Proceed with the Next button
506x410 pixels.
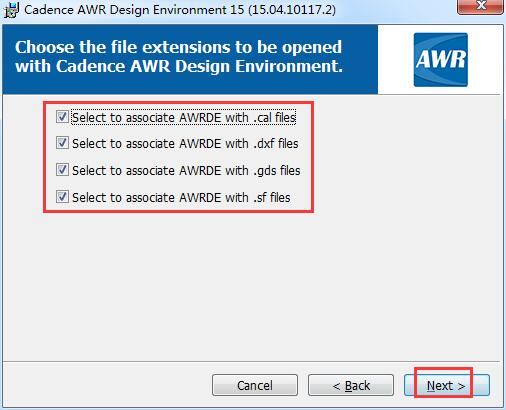click(x=447, y=385)
